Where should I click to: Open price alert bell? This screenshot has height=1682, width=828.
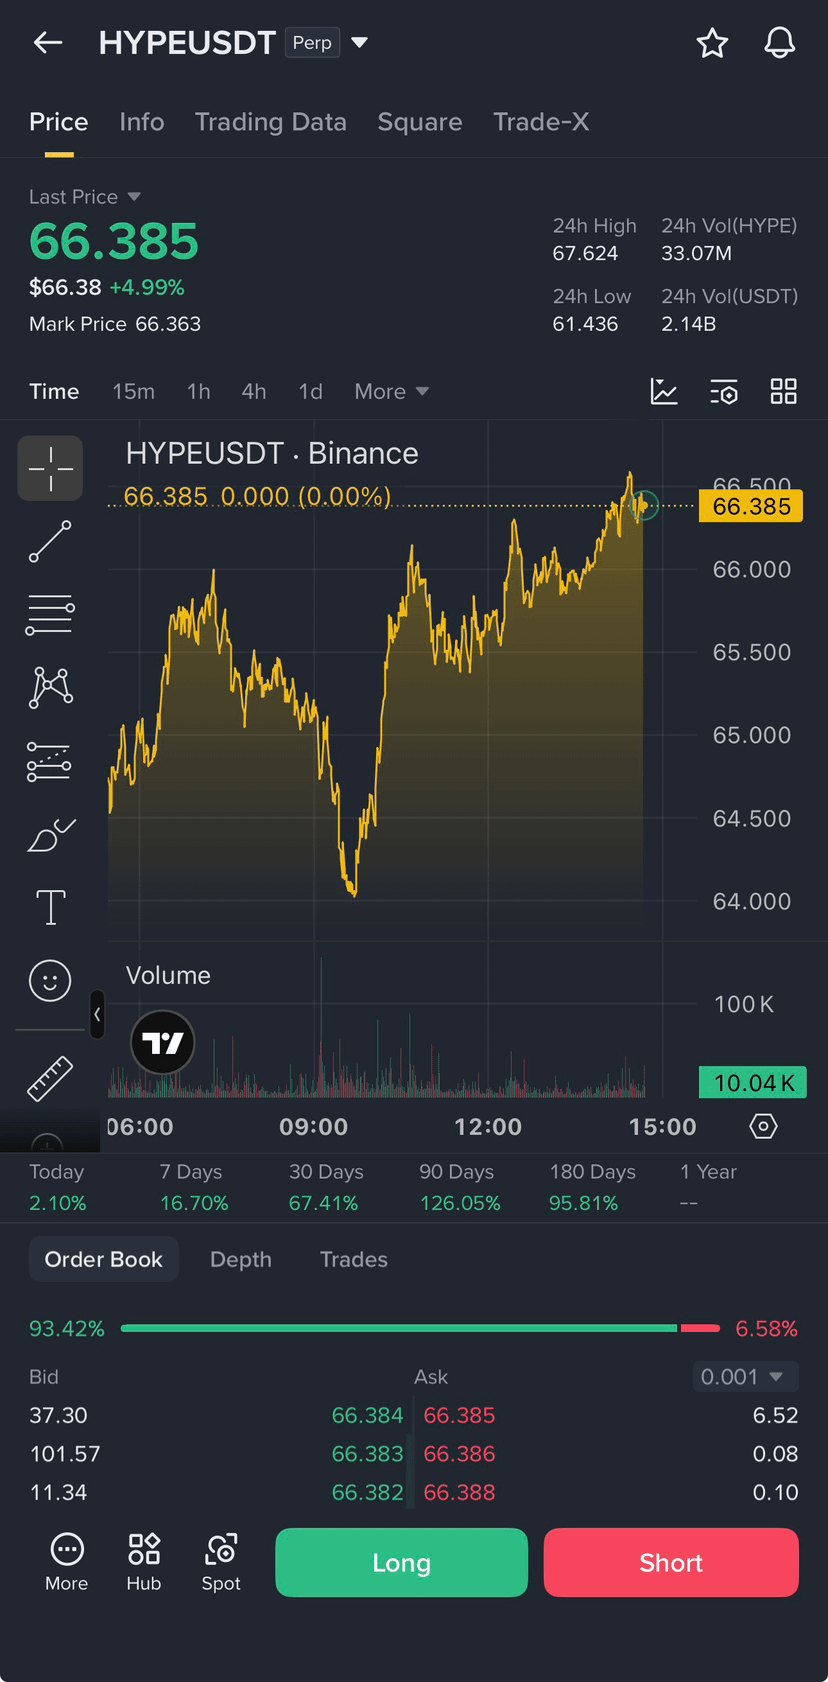coord(780,43)
